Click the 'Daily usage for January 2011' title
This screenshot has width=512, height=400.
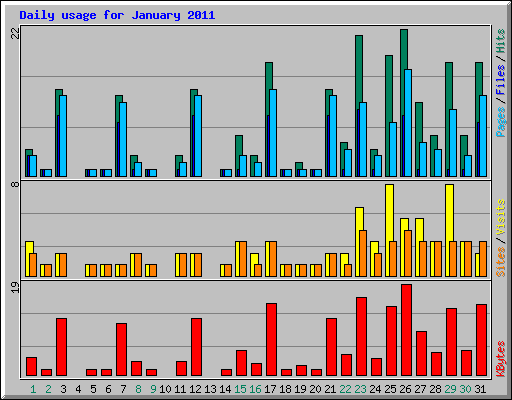pos(117,15)
